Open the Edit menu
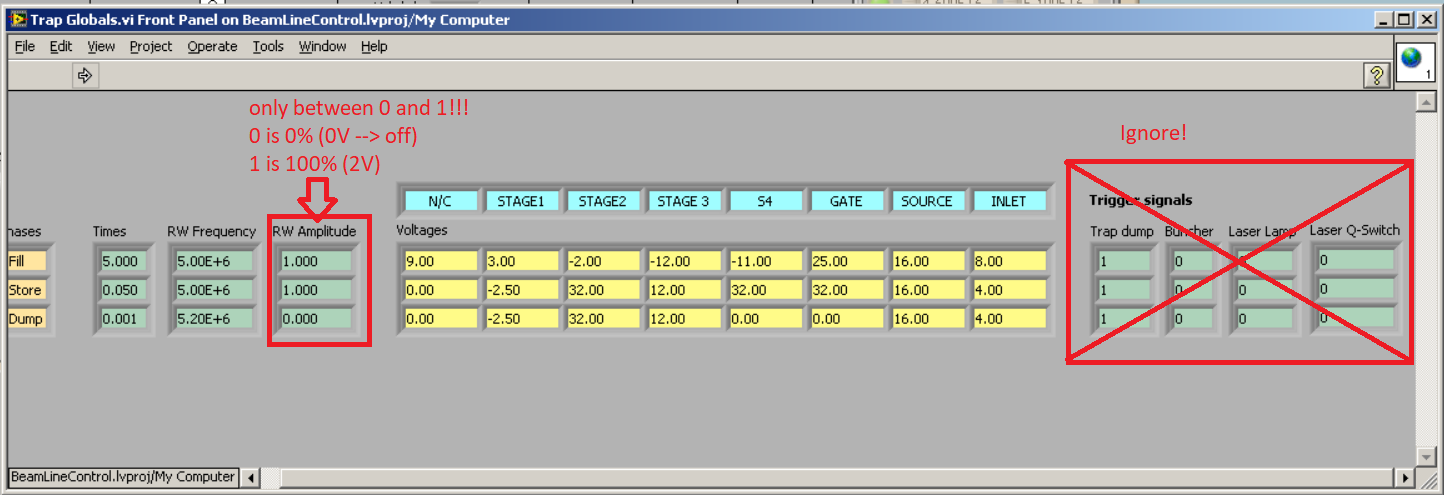 click(x=61, y=46)
